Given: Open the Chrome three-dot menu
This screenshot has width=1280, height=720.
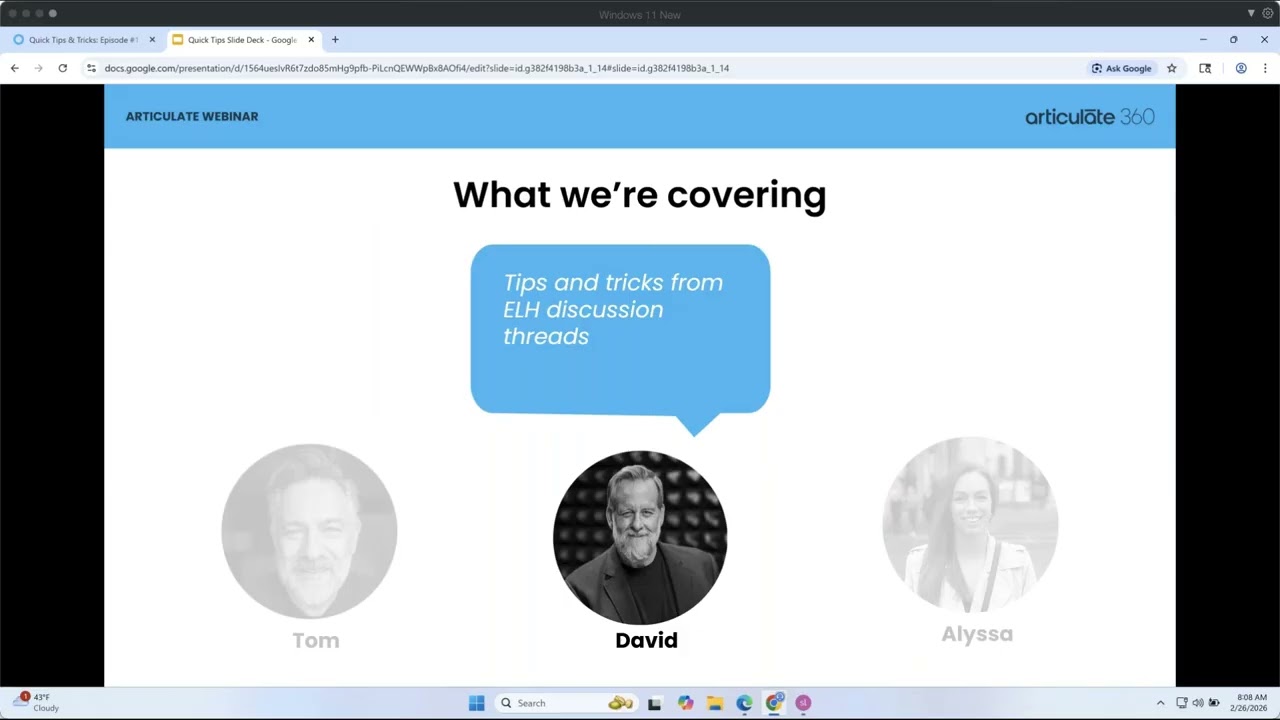Looking at the screenshot, I should [x=1265, y=68].
